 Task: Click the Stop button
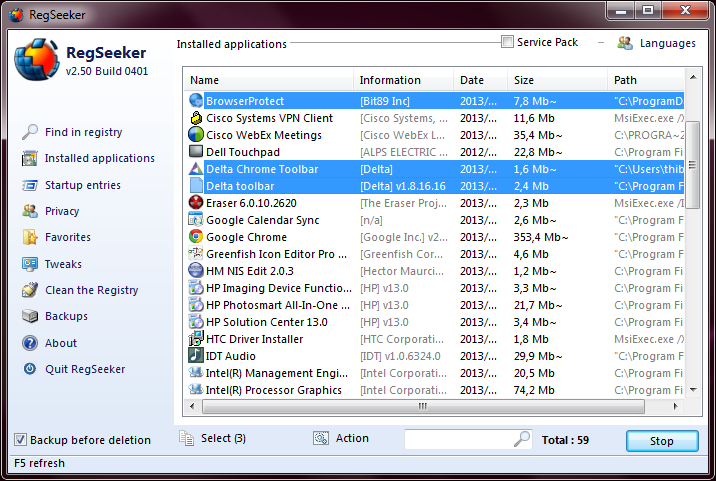point(662,441)
